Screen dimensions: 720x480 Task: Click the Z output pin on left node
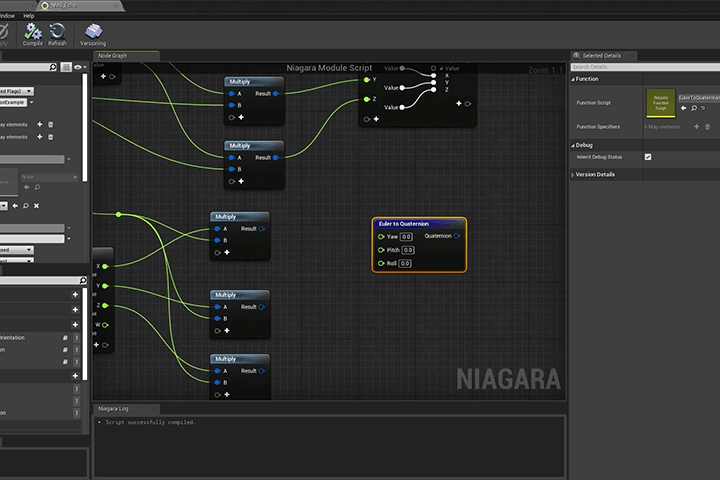click(x=105, y=305)
